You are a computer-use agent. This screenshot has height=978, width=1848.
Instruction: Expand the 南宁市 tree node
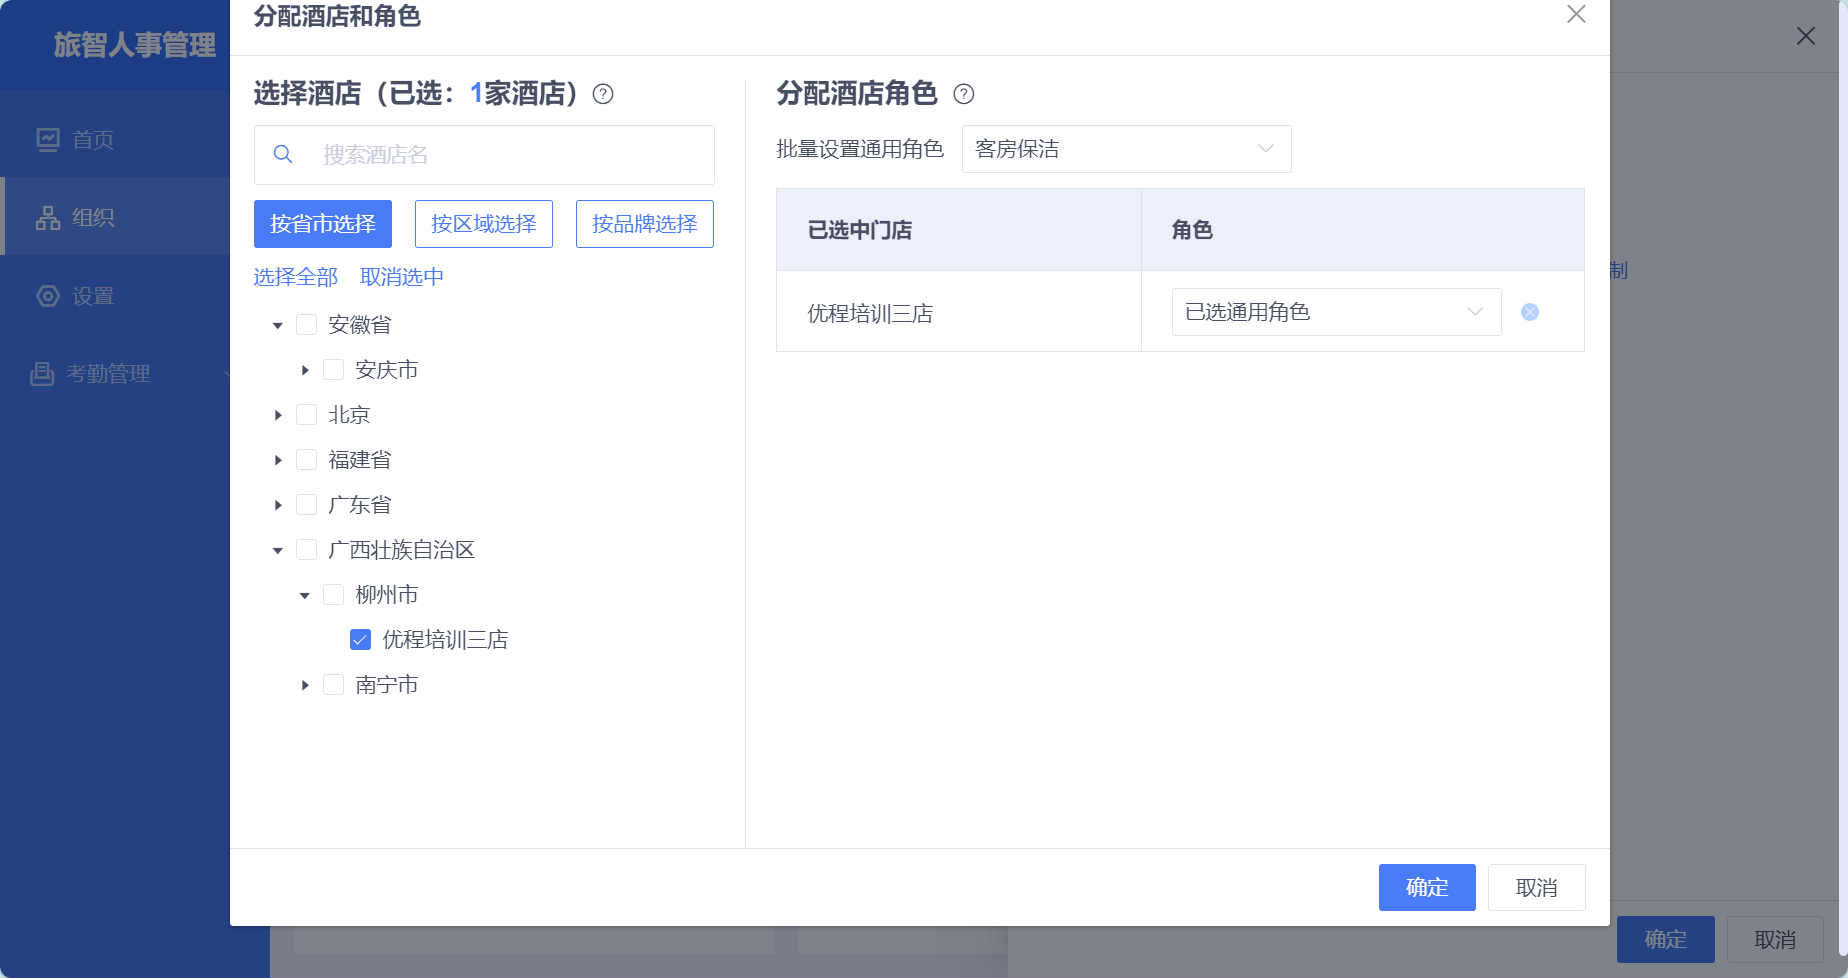click(x=305, y=685)
